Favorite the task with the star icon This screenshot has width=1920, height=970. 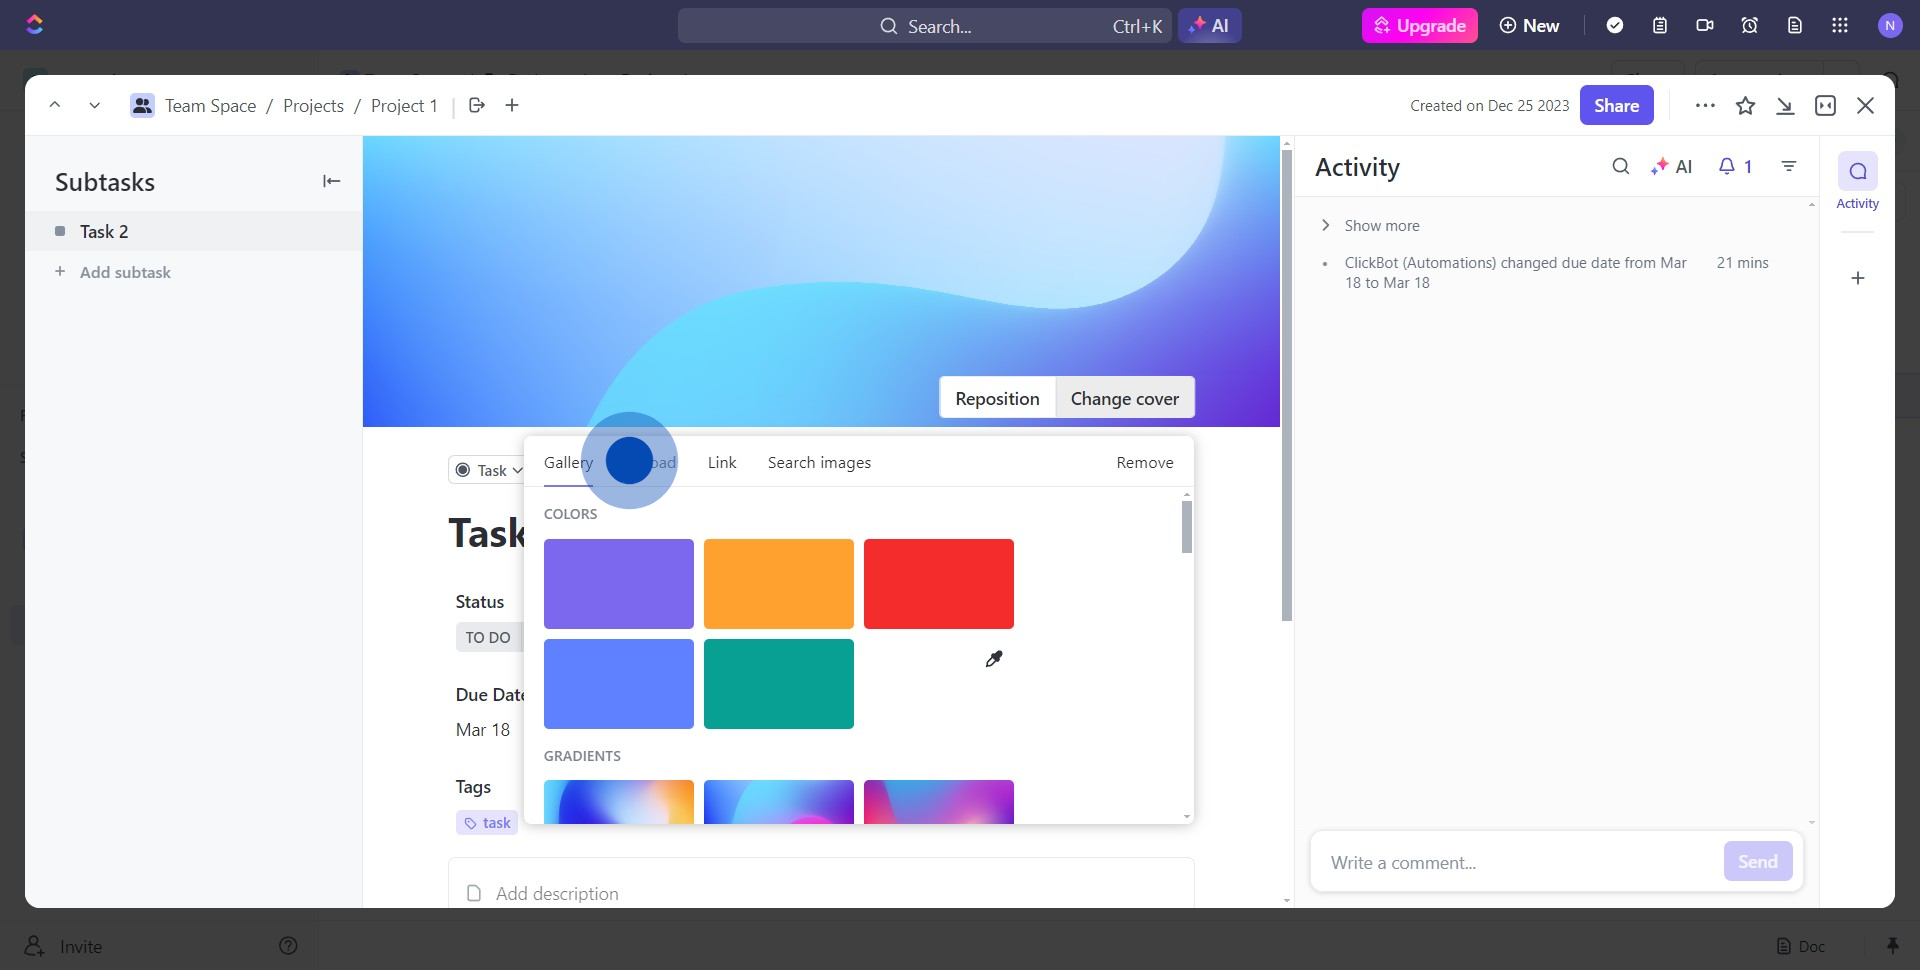click(x=1745, y=105)
